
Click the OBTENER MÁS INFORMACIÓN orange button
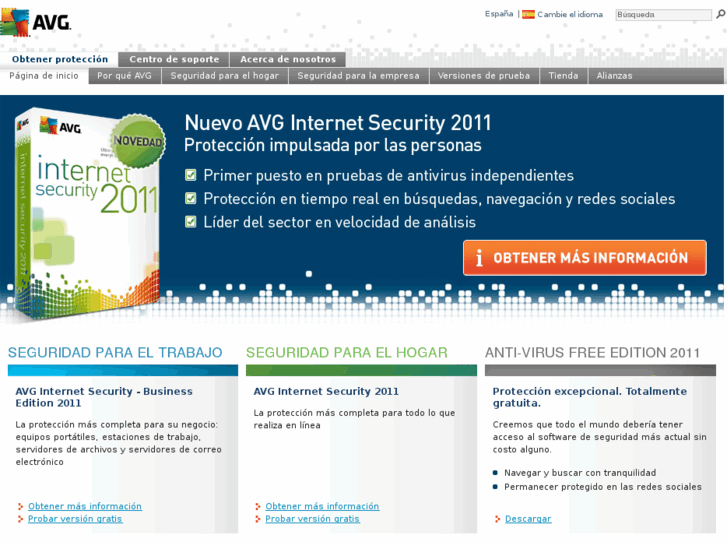[585, 258]
